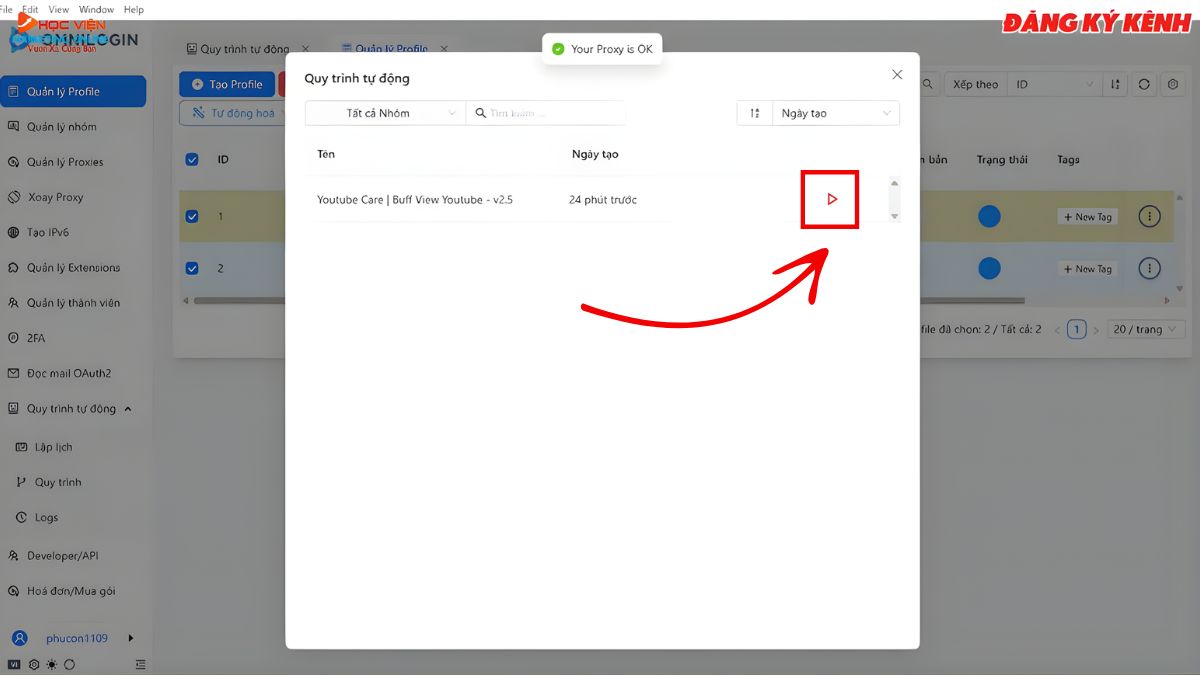1200x675 pixels.
Task: Open the Tạo IPv6 section
Action: (x=48, y=232)
